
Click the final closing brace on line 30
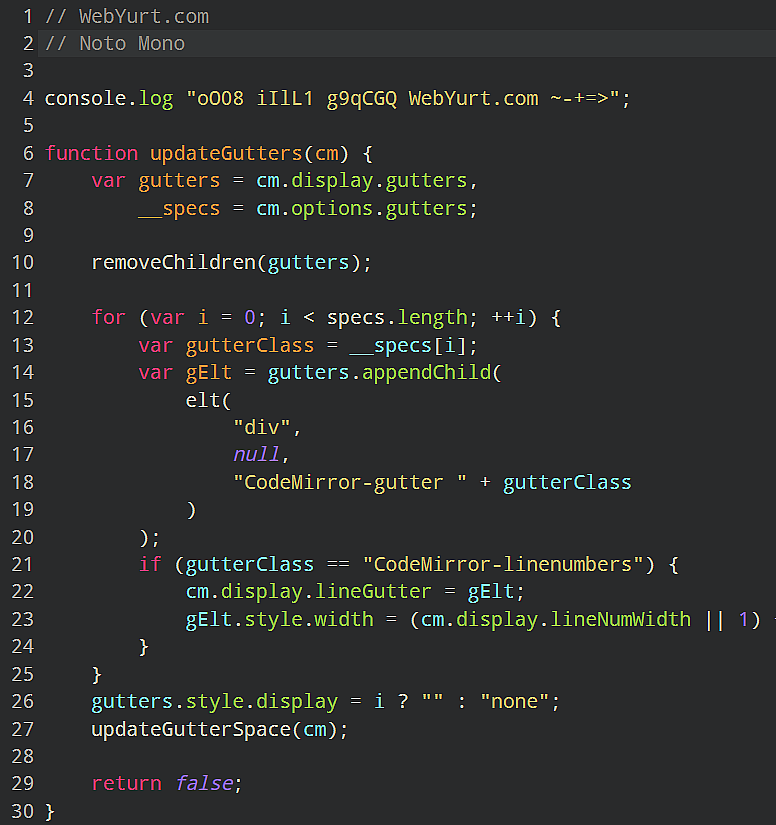tap(50, 811)
